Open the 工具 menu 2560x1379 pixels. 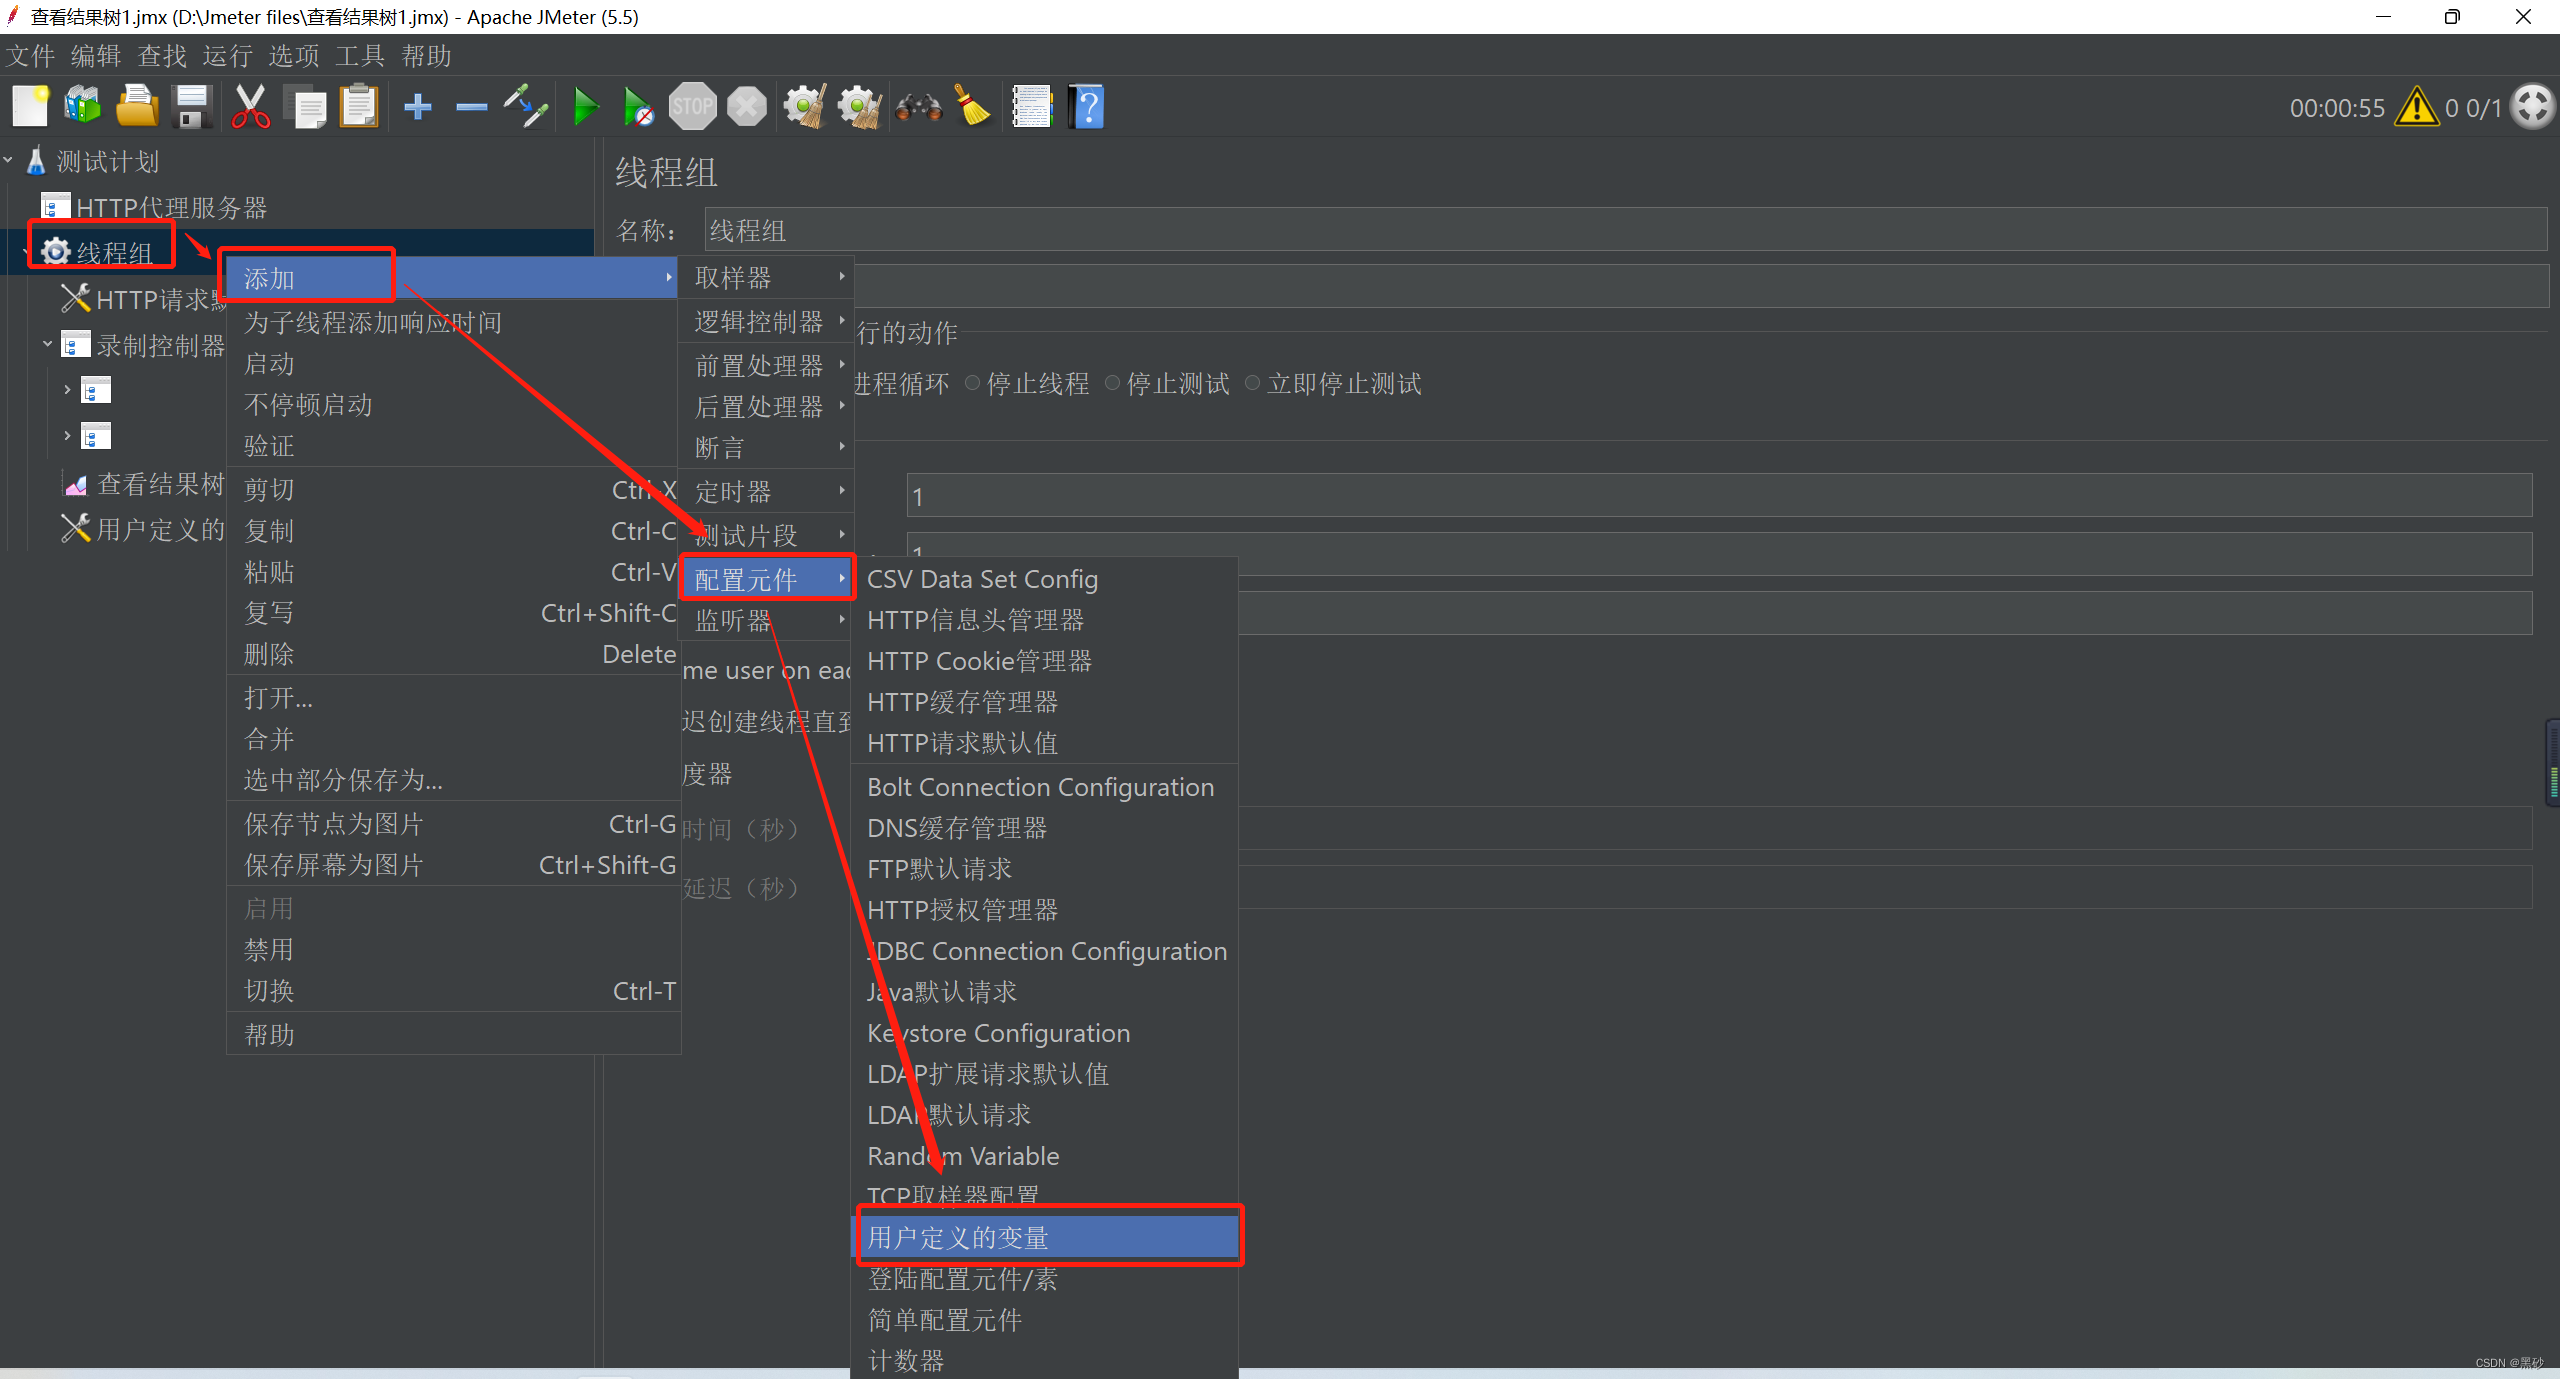[x=360, y=55]
